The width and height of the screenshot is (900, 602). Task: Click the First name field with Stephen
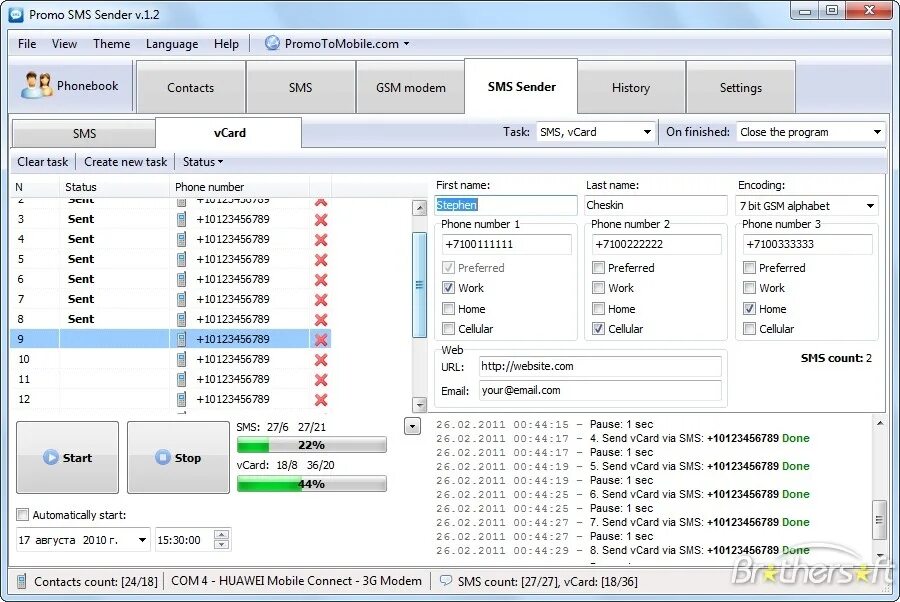coord(506,205)
